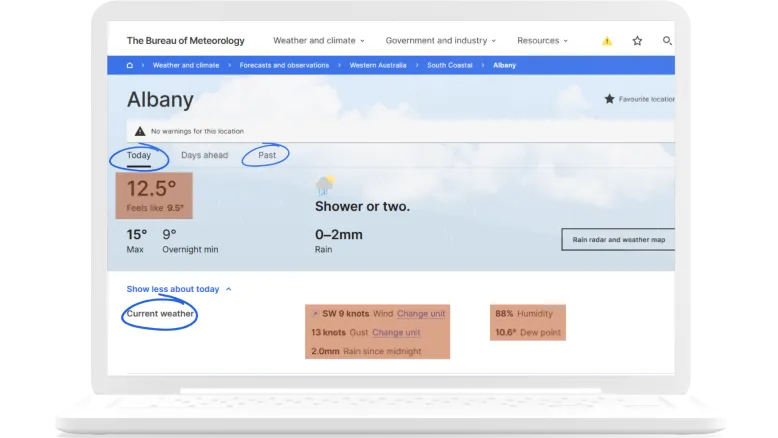Screen dimensions: 778x438
Task: Click the Current weather heading
Action: (160, 313)
